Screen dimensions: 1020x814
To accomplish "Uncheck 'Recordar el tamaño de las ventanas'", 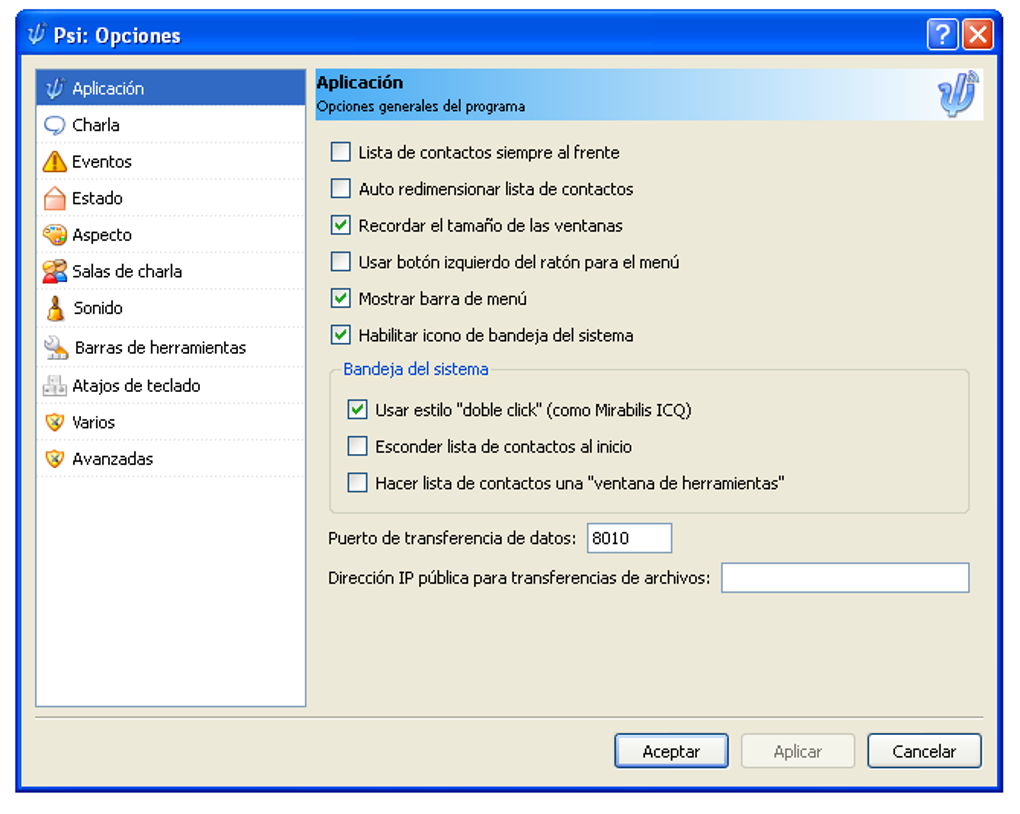I will 341,226.
